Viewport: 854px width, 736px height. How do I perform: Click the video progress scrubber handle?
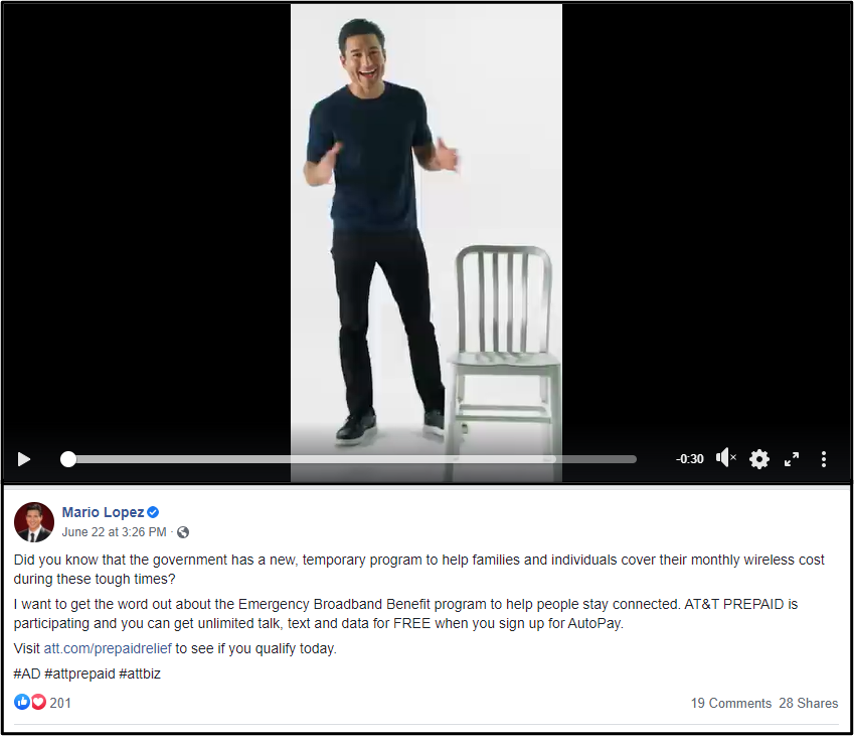pos(68,459)
